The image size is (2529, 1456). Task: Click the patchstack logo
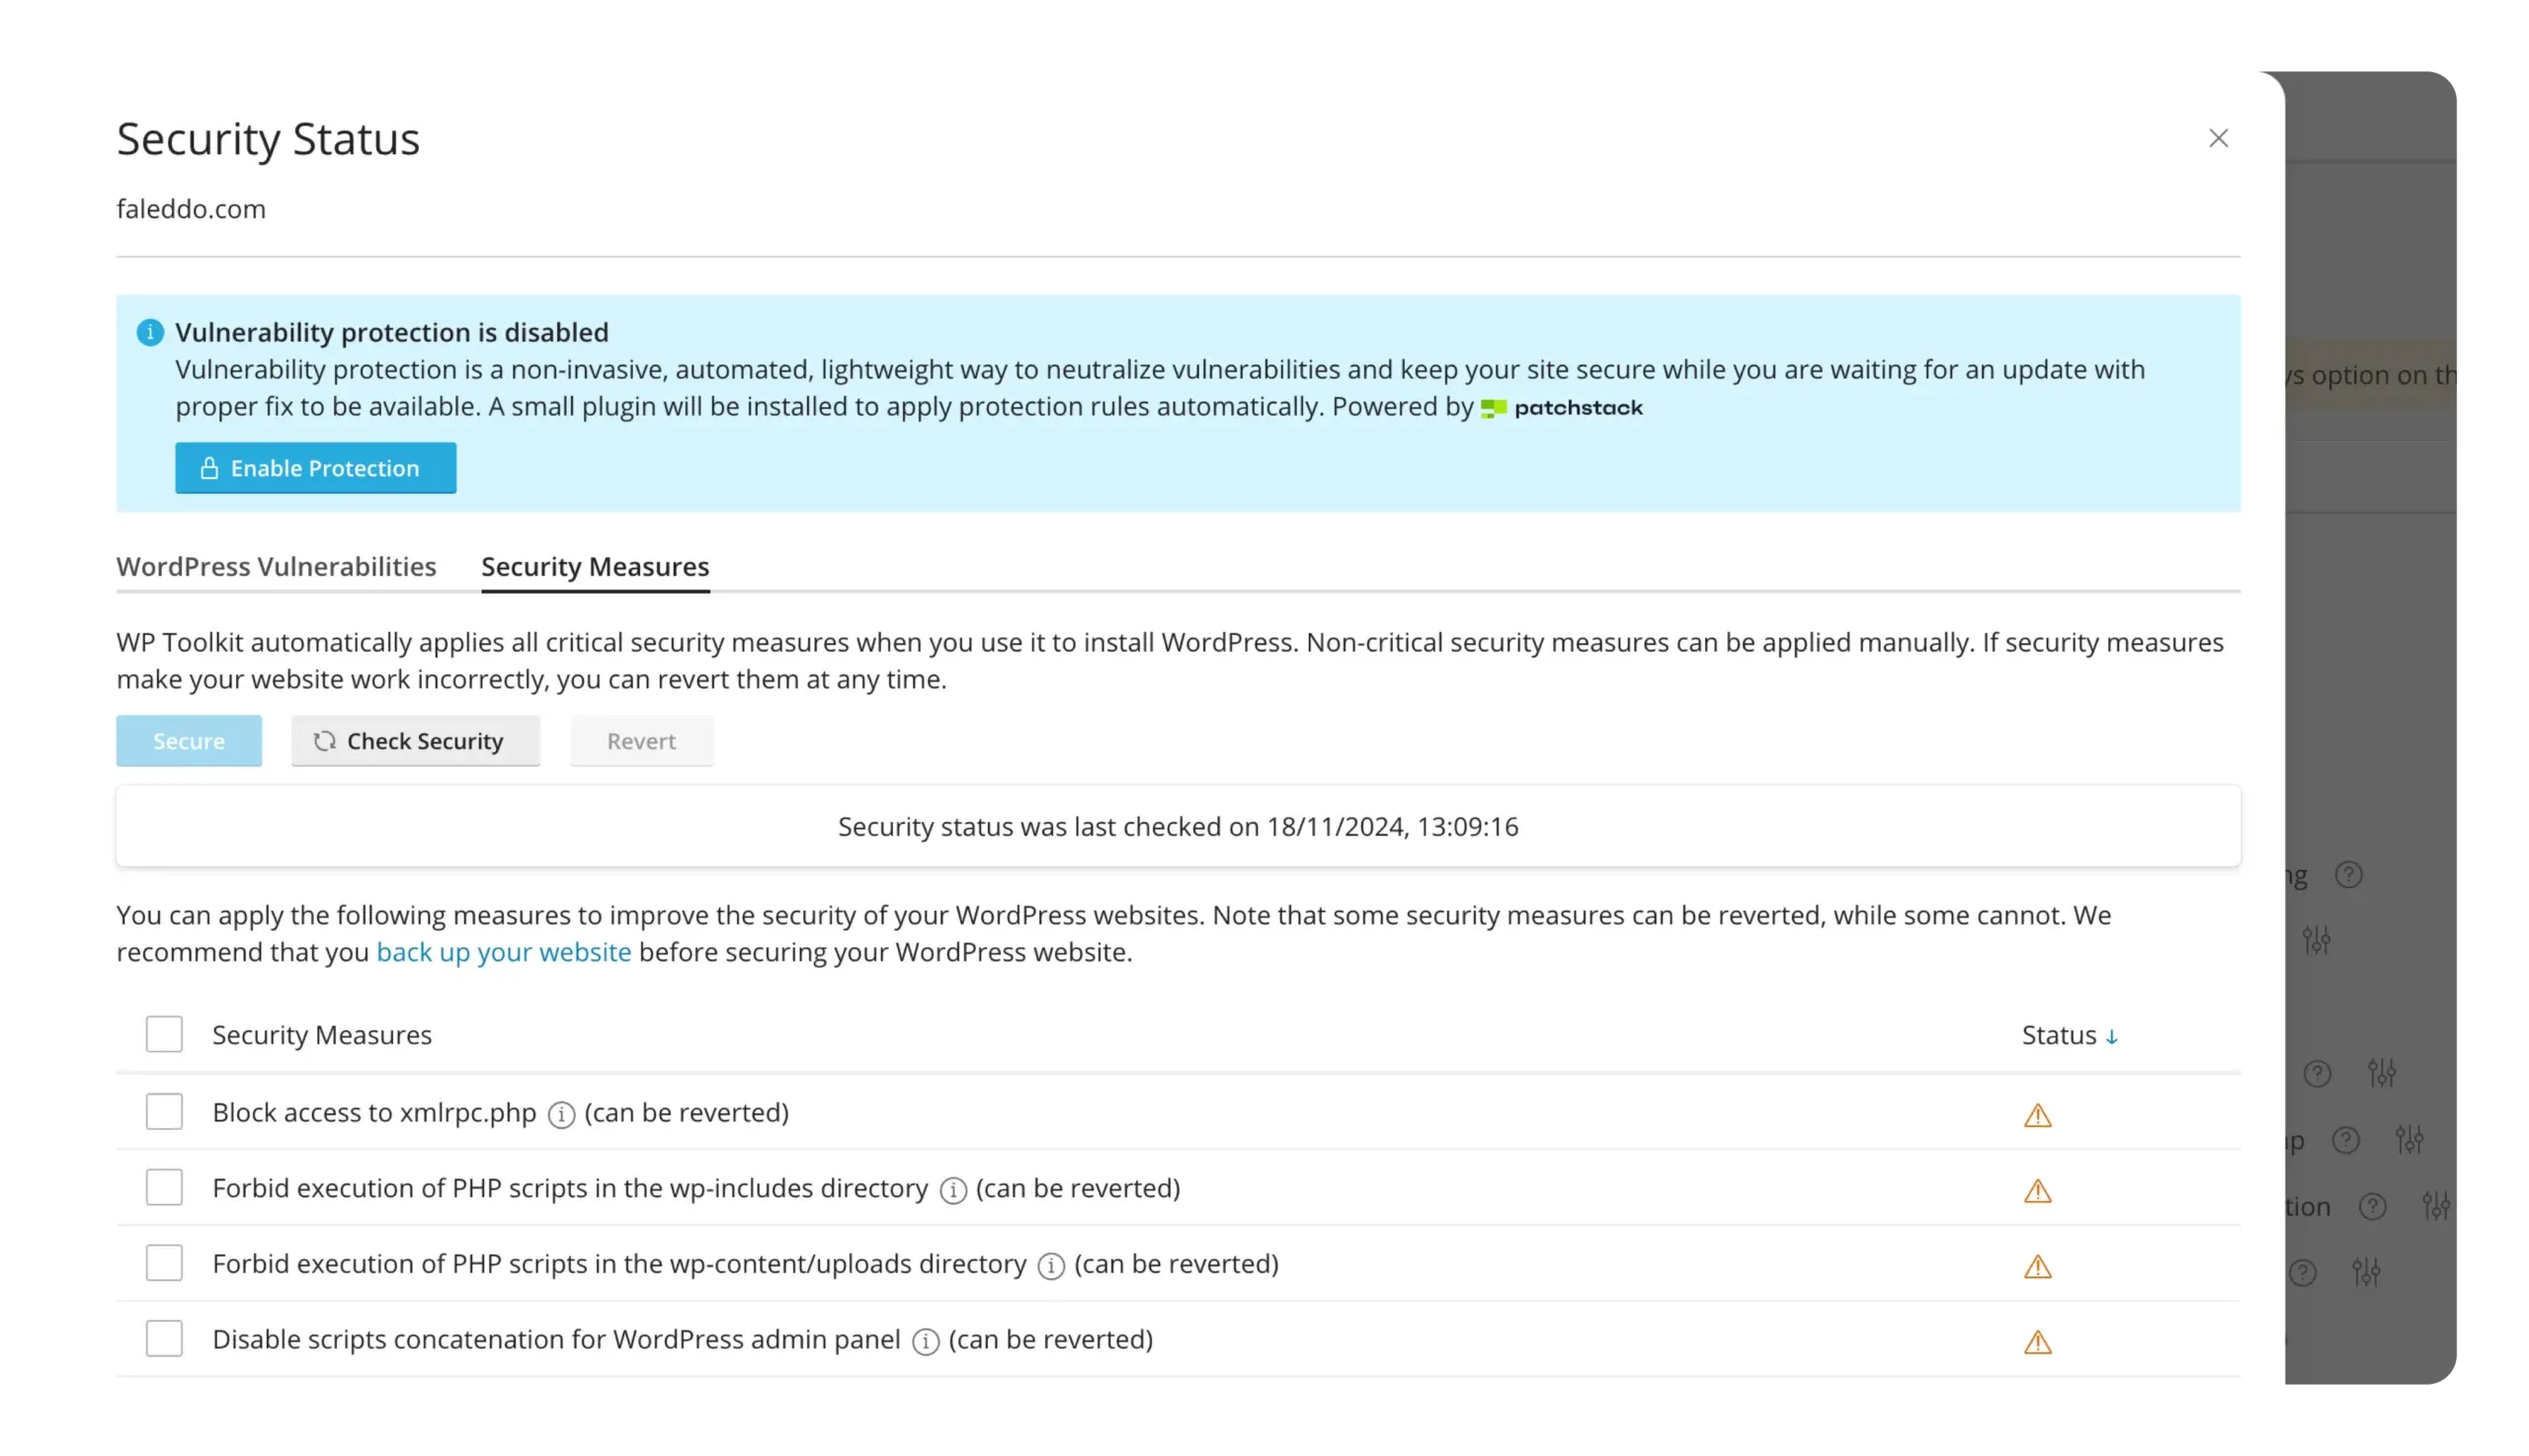point(1561,408)
